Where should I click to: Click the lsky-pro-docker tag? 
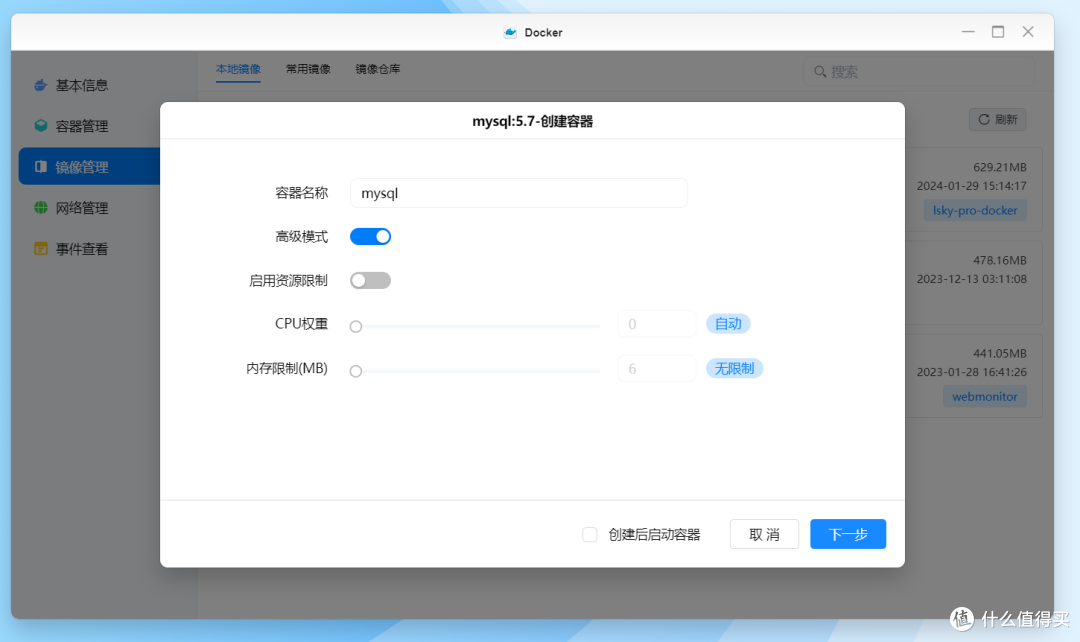(975, 210)
